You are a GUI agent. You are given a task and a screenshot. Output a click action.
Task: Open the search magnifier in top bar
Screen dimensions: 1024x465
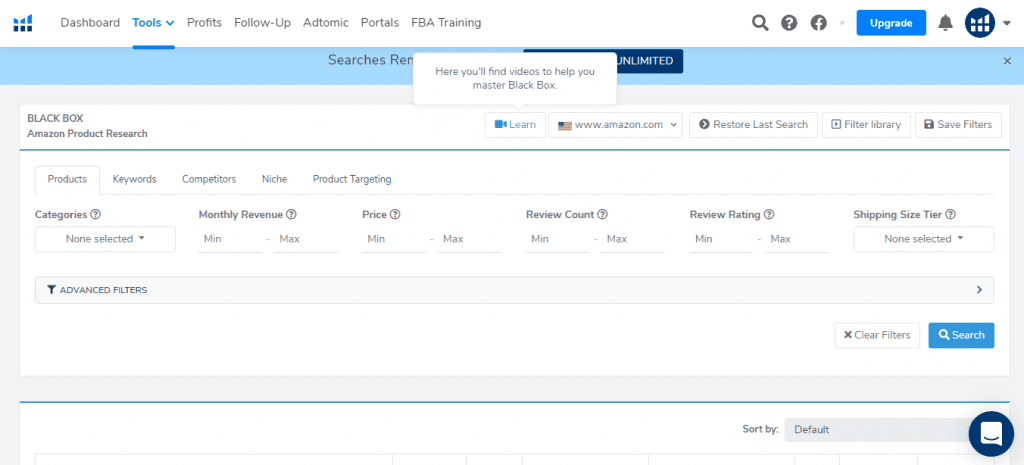(x=760, y=23)
